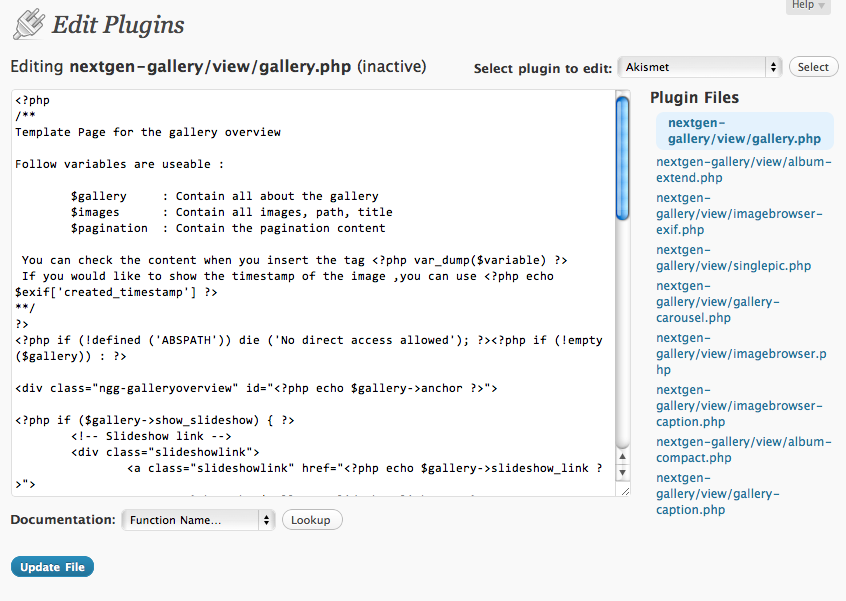Open the Function Name documentation dropdown

point(199,520)
